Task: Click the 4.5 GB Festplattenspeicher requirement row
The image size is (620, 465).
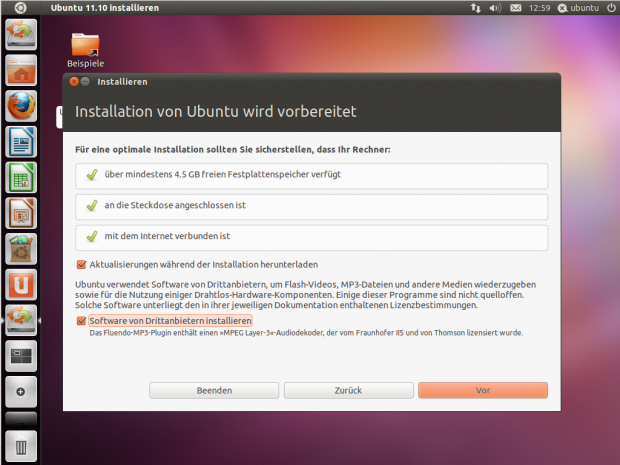Action: click(x=312, y=176)
